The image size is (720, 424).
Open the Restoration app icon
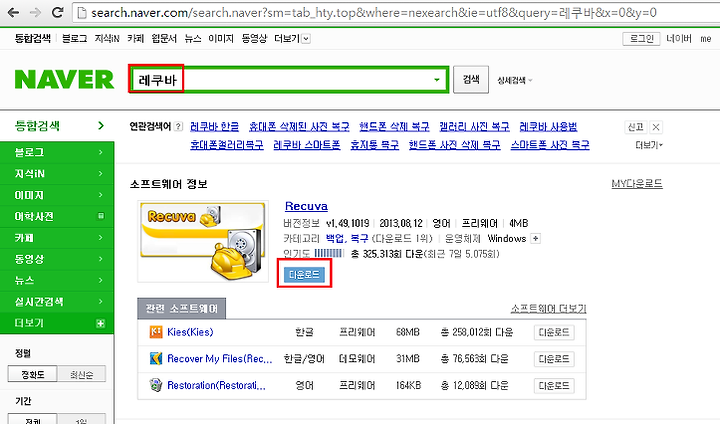[x=156, y=385]
